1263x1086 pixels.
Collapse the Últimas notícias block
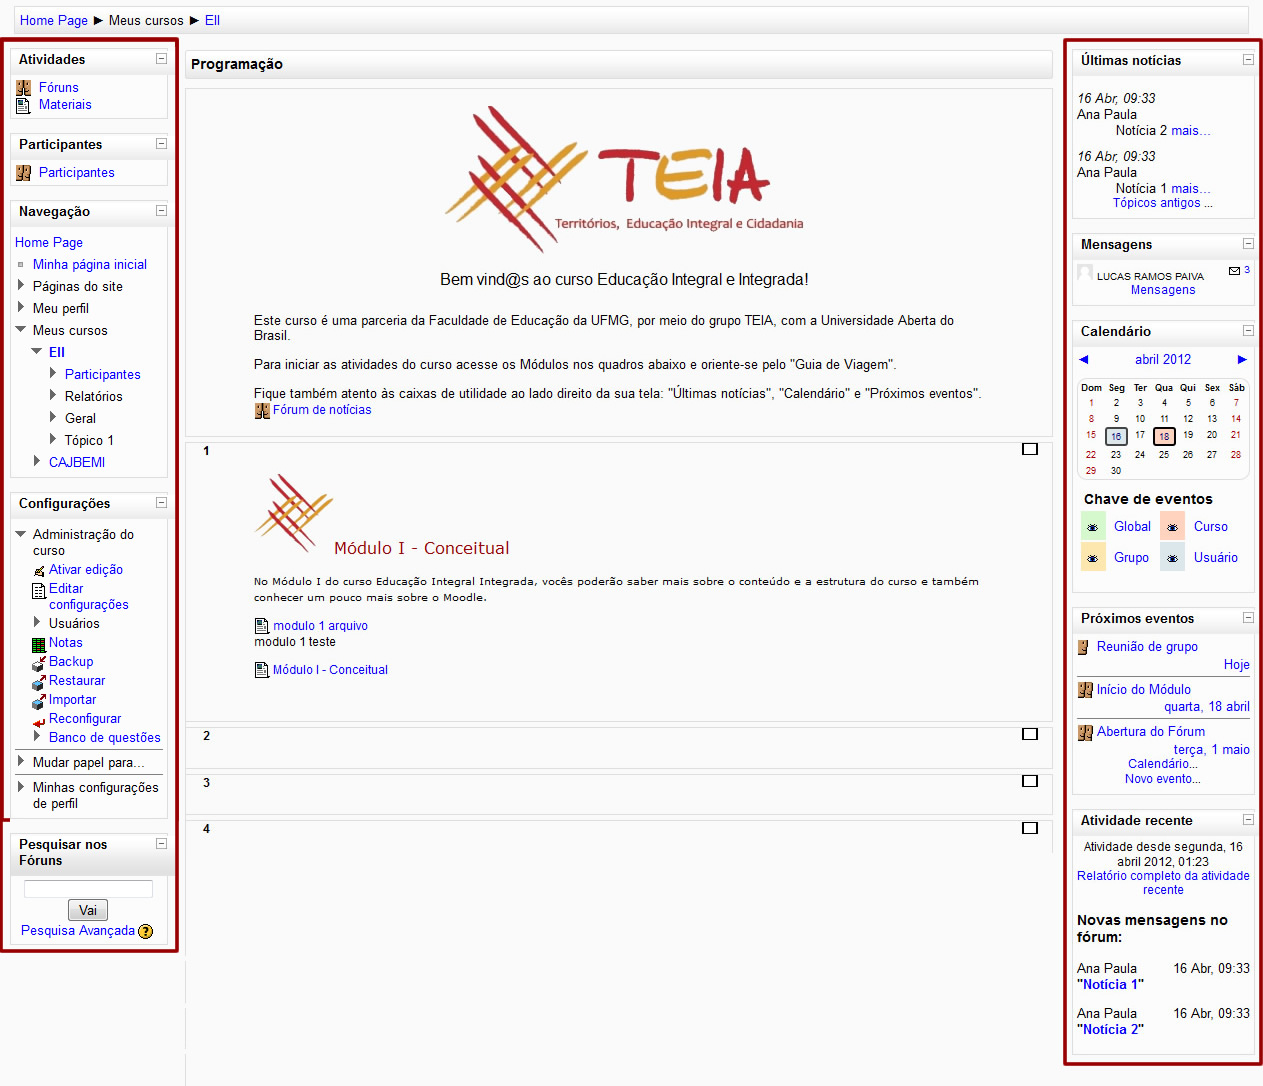(1248, 60)
